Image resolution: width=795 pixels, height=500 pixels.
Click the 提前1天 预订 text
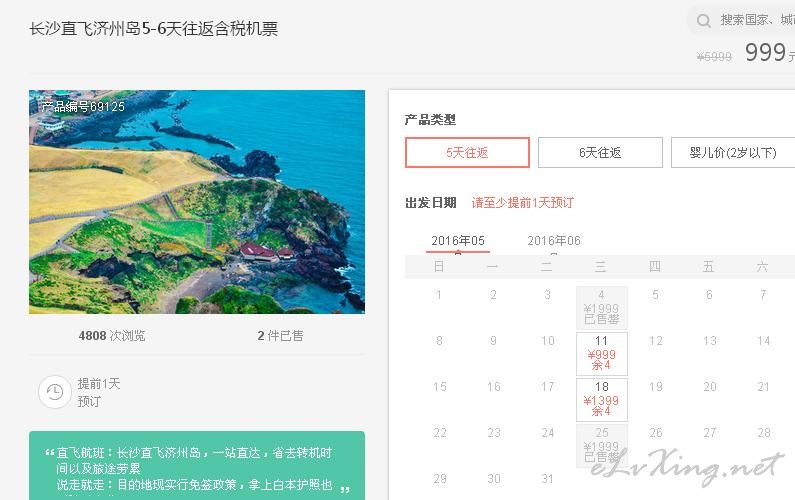tap(98, 392)
